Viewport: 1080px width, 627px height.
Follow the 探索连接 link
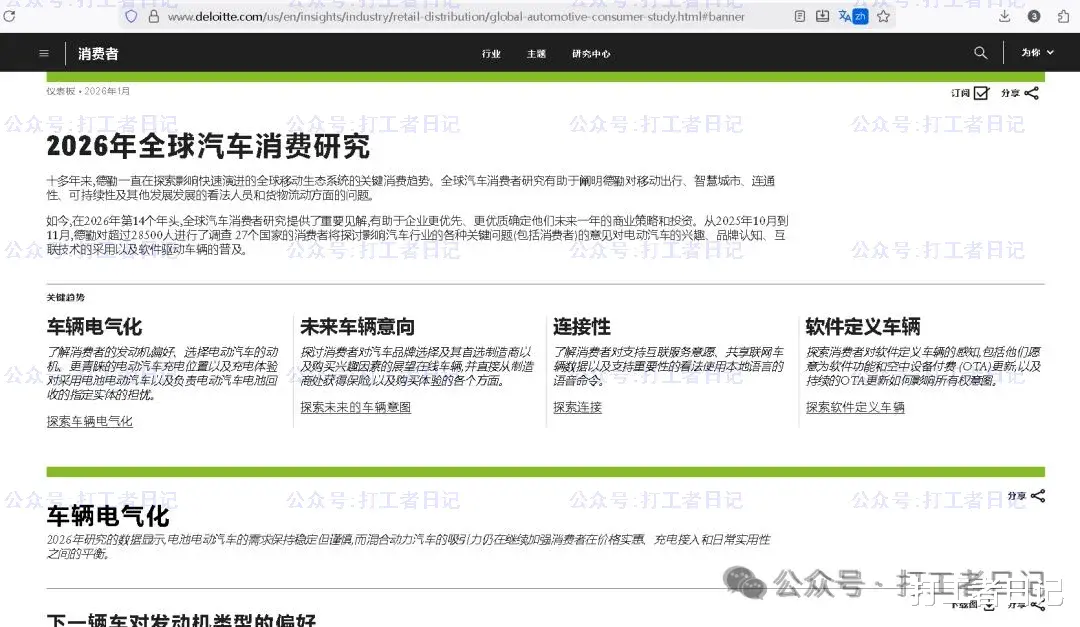(x=577, y=407)
